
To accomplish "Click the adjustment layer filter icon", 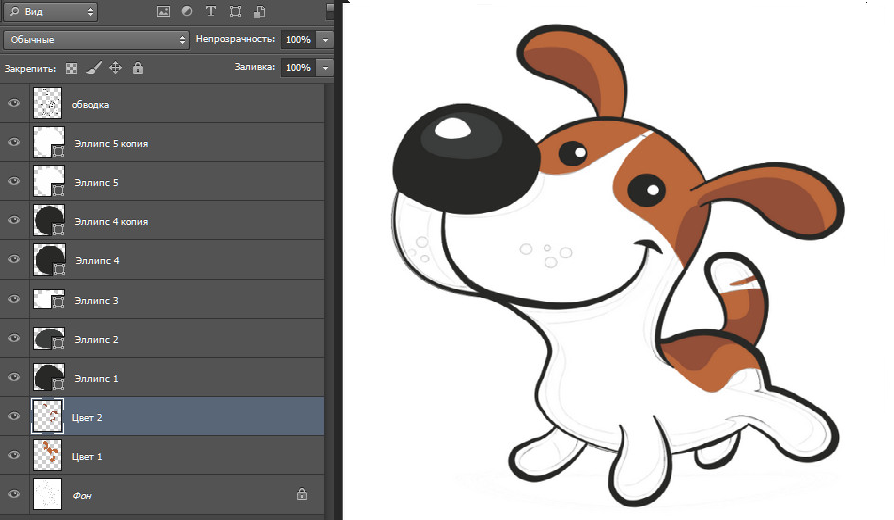I will [187, 12].
